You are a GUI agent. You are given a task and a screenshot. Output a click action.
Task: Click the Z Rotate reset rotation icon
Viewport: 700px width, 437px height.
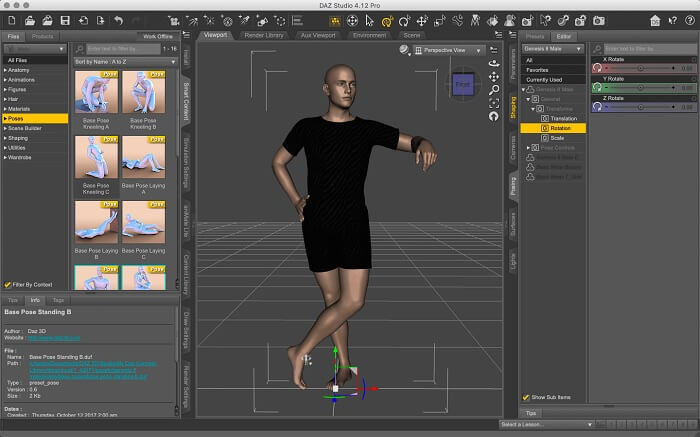(597, 107)
